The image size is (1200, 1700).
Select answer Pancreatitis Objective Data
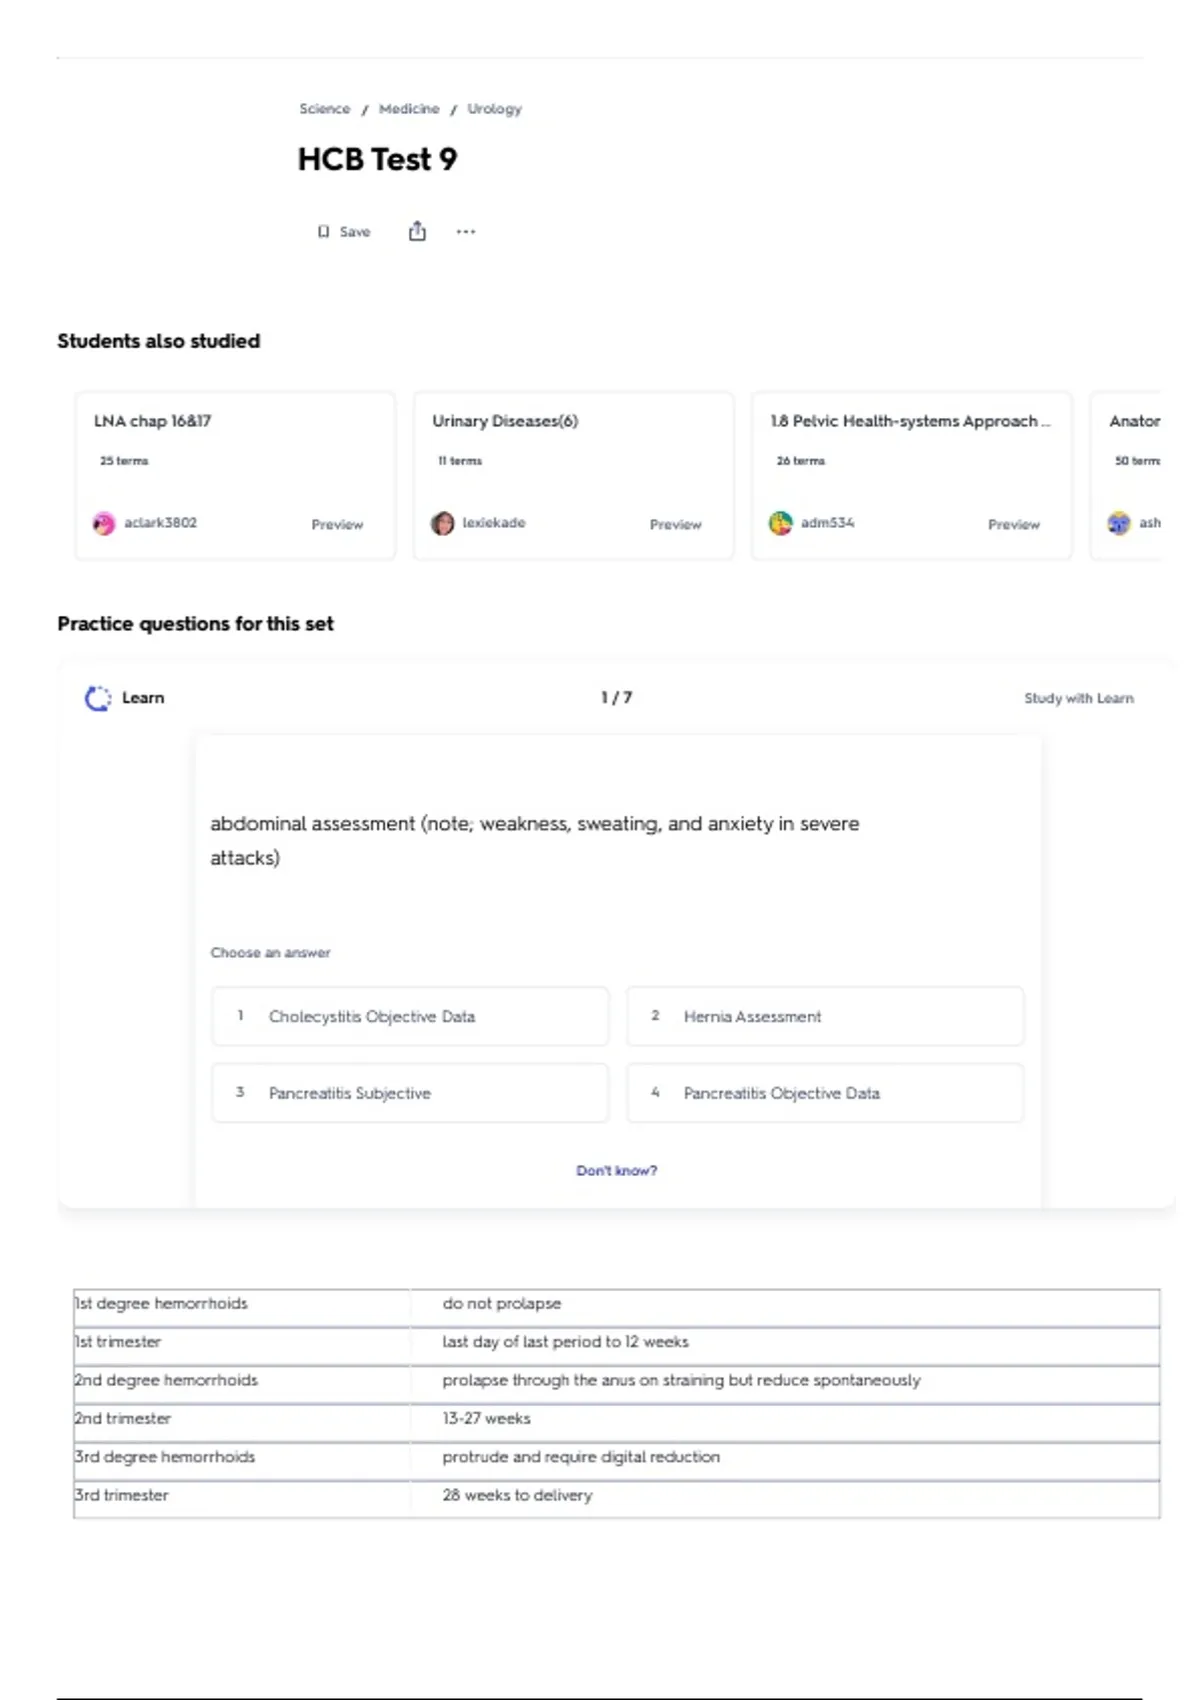(x=825, y=1093)
